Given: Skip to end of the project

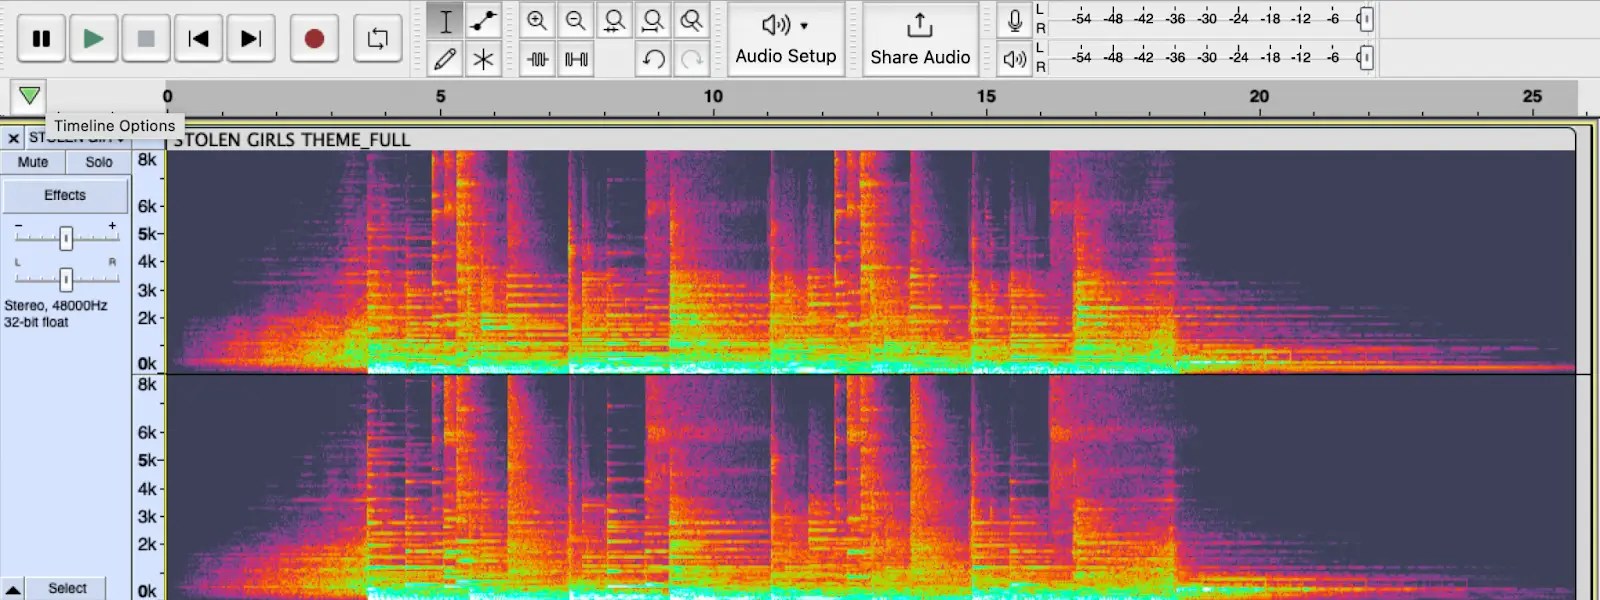Looking at the screenshot, I should (251, 39).
